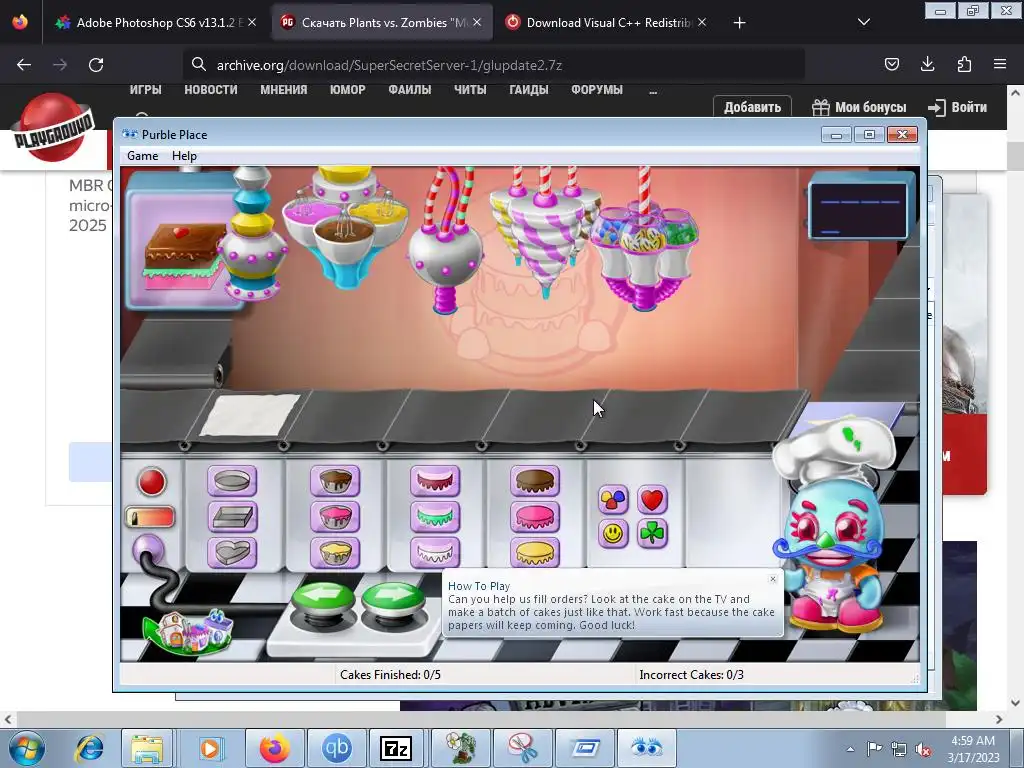Save page to Pocket
The height and width of the screenshot is (768, 1024).
pyautogui.click(x=891, y=64)
